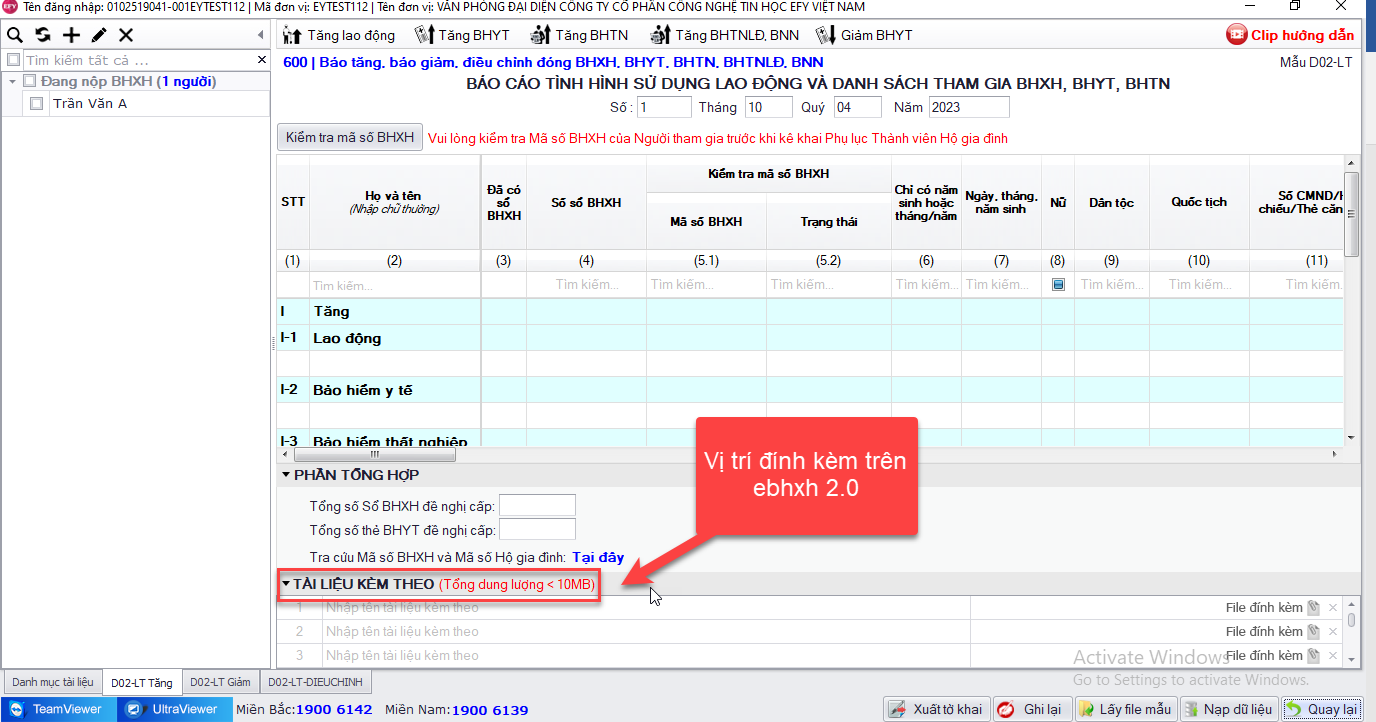
Task: Switch to the D02-LT Giảm tab
Action: pyautogui.click(x=220, y=683)
